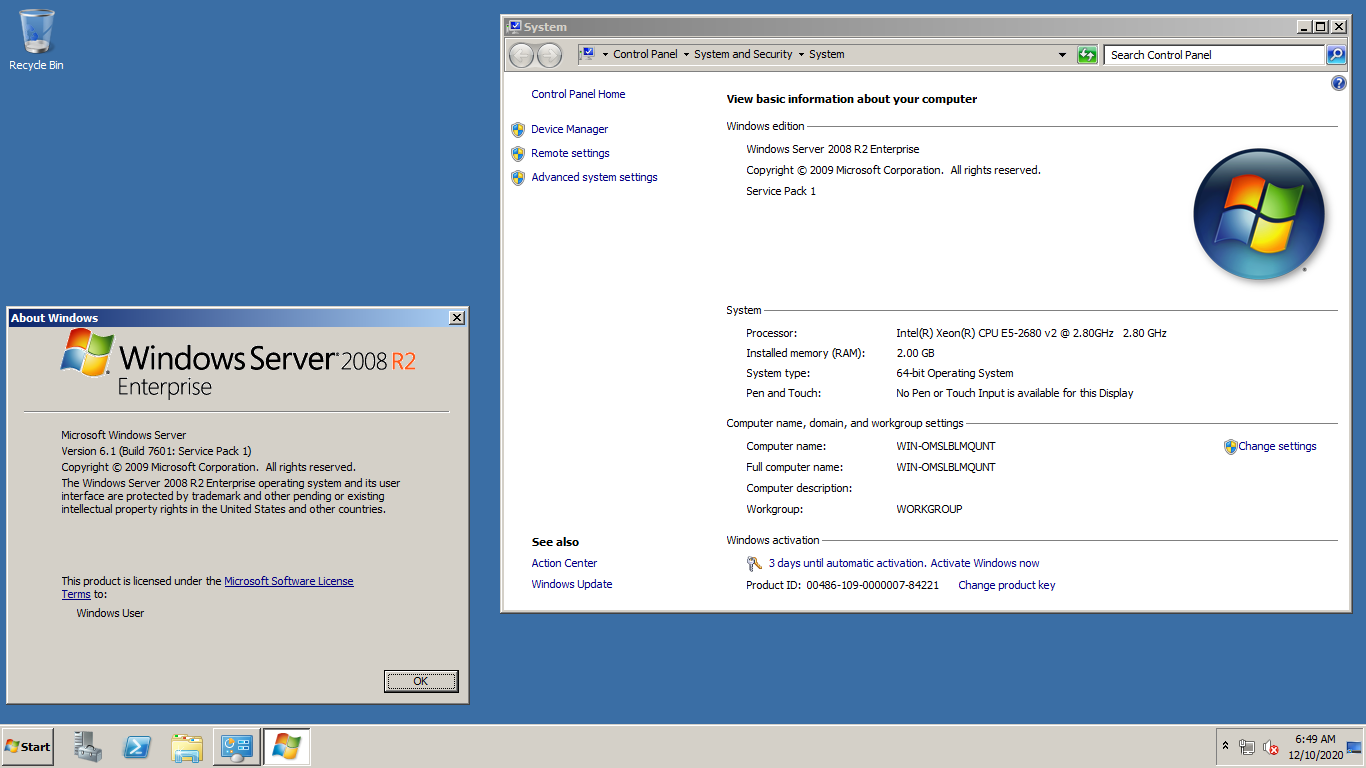Click the 'Microsoft Windows Server' line in About dialog

[x=124, y=435]
